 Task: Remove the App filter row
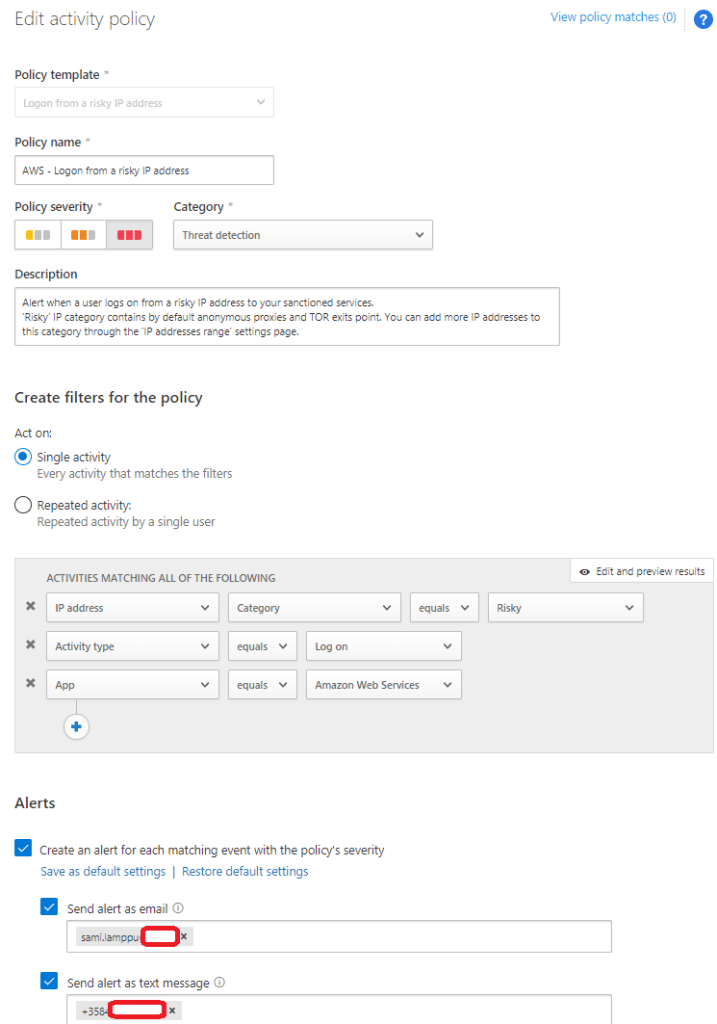click(30, 684)
